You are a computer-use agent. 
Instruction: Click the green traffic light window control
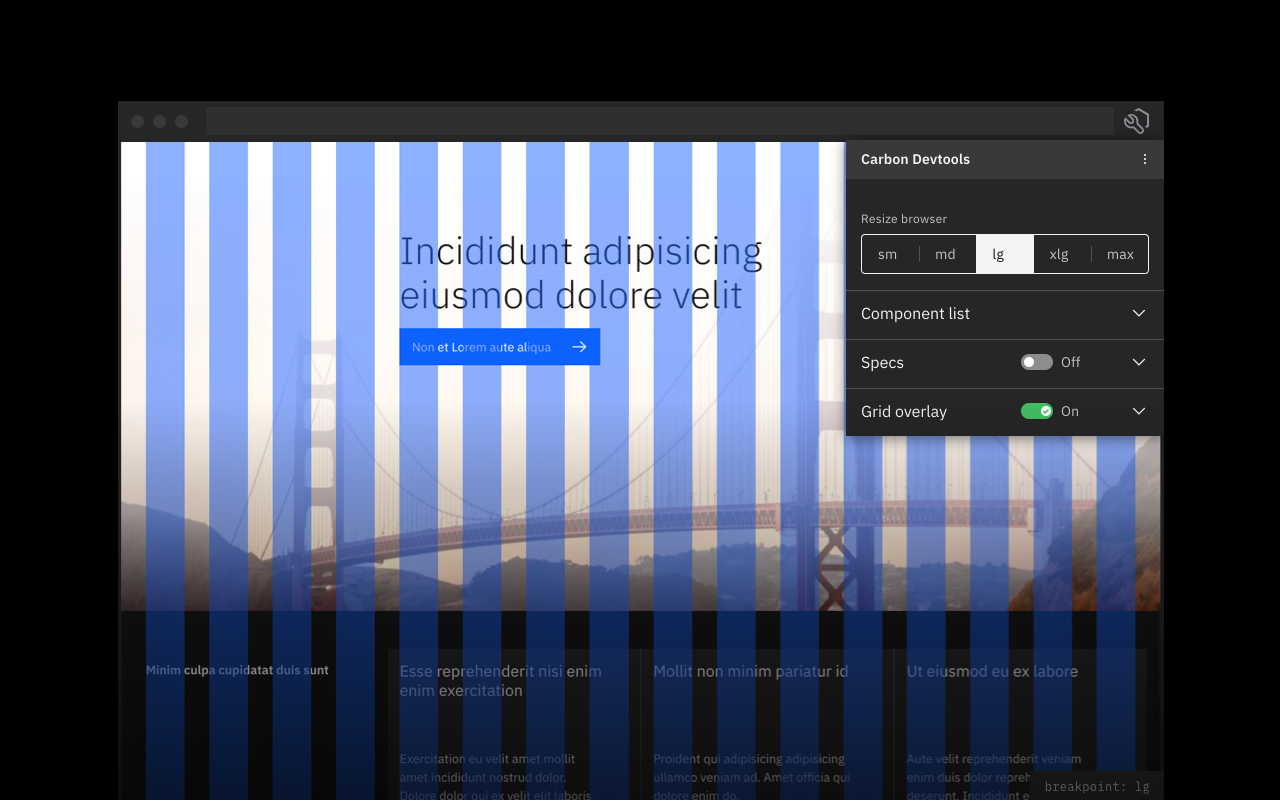pos(181,120)
